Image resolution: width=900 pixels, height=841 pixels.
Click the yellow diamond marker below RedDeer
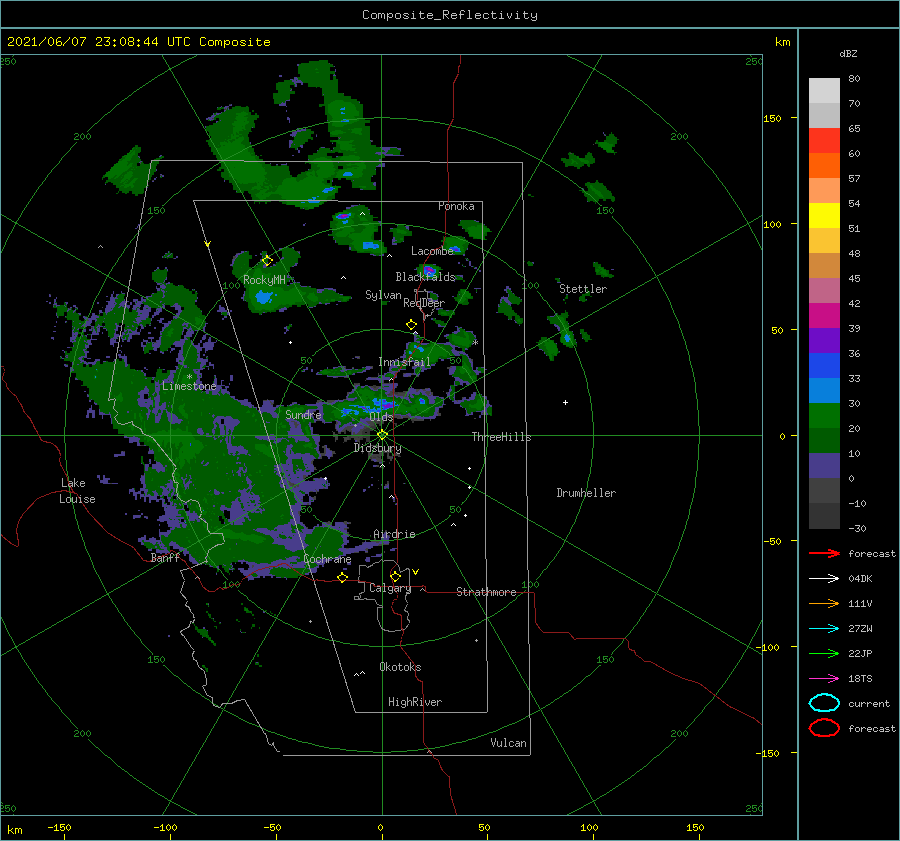pyautogui.click(x=412, y=325)
